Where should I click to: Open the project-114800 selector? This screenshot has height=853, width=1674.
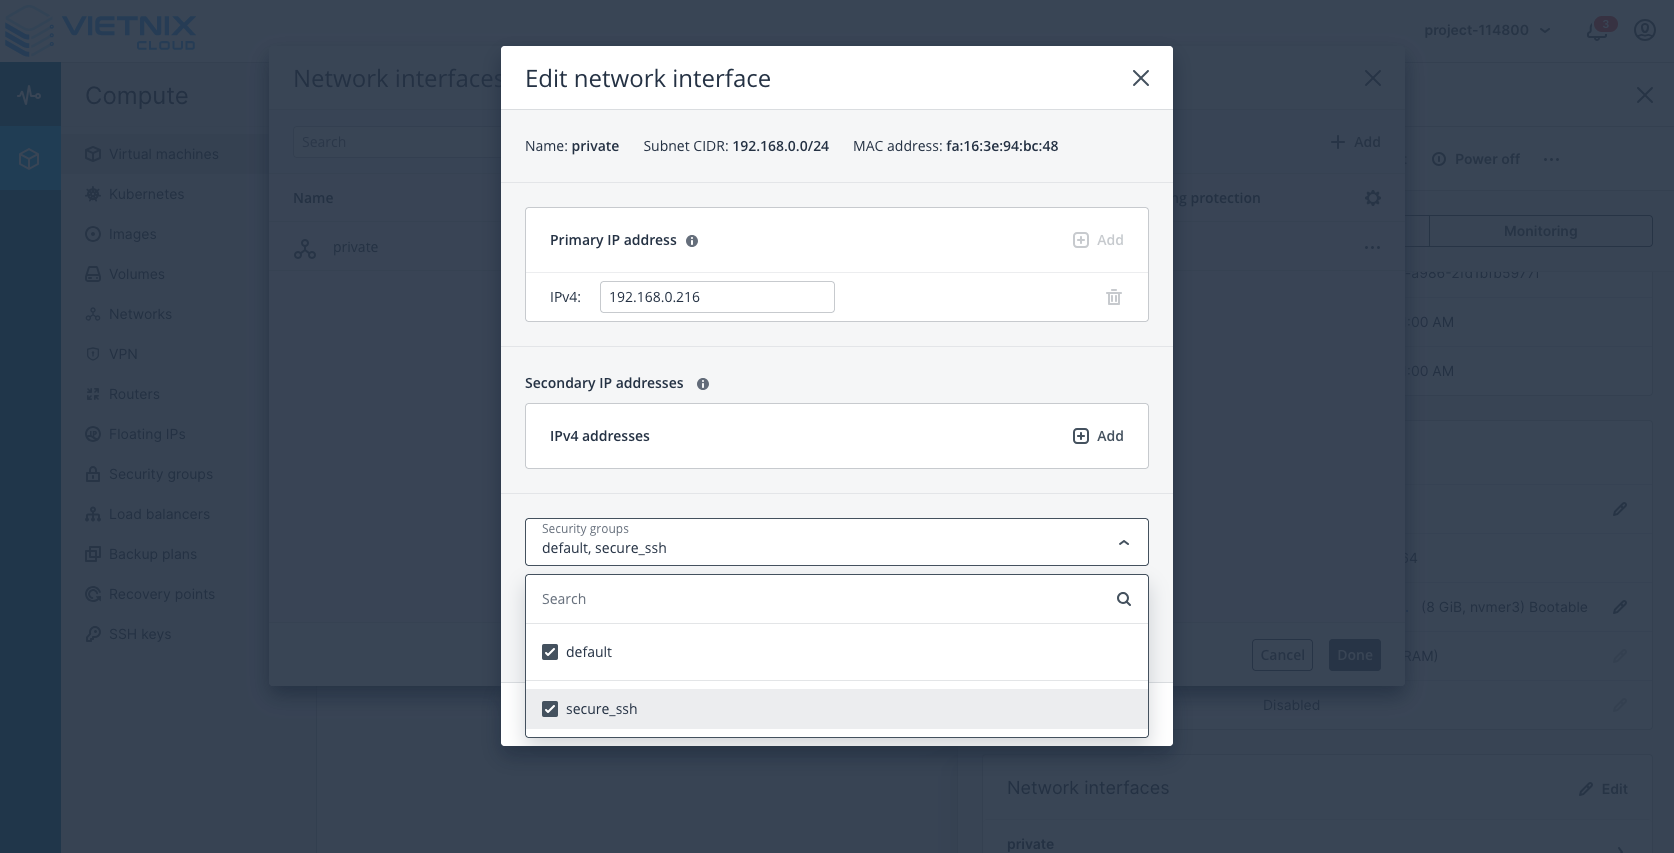point(1487,30)
